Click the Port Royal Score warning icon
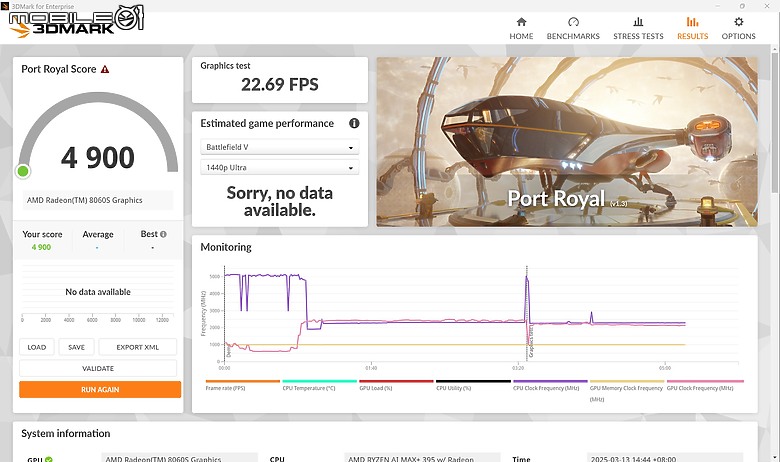780x462 pixels. [105, 69]
